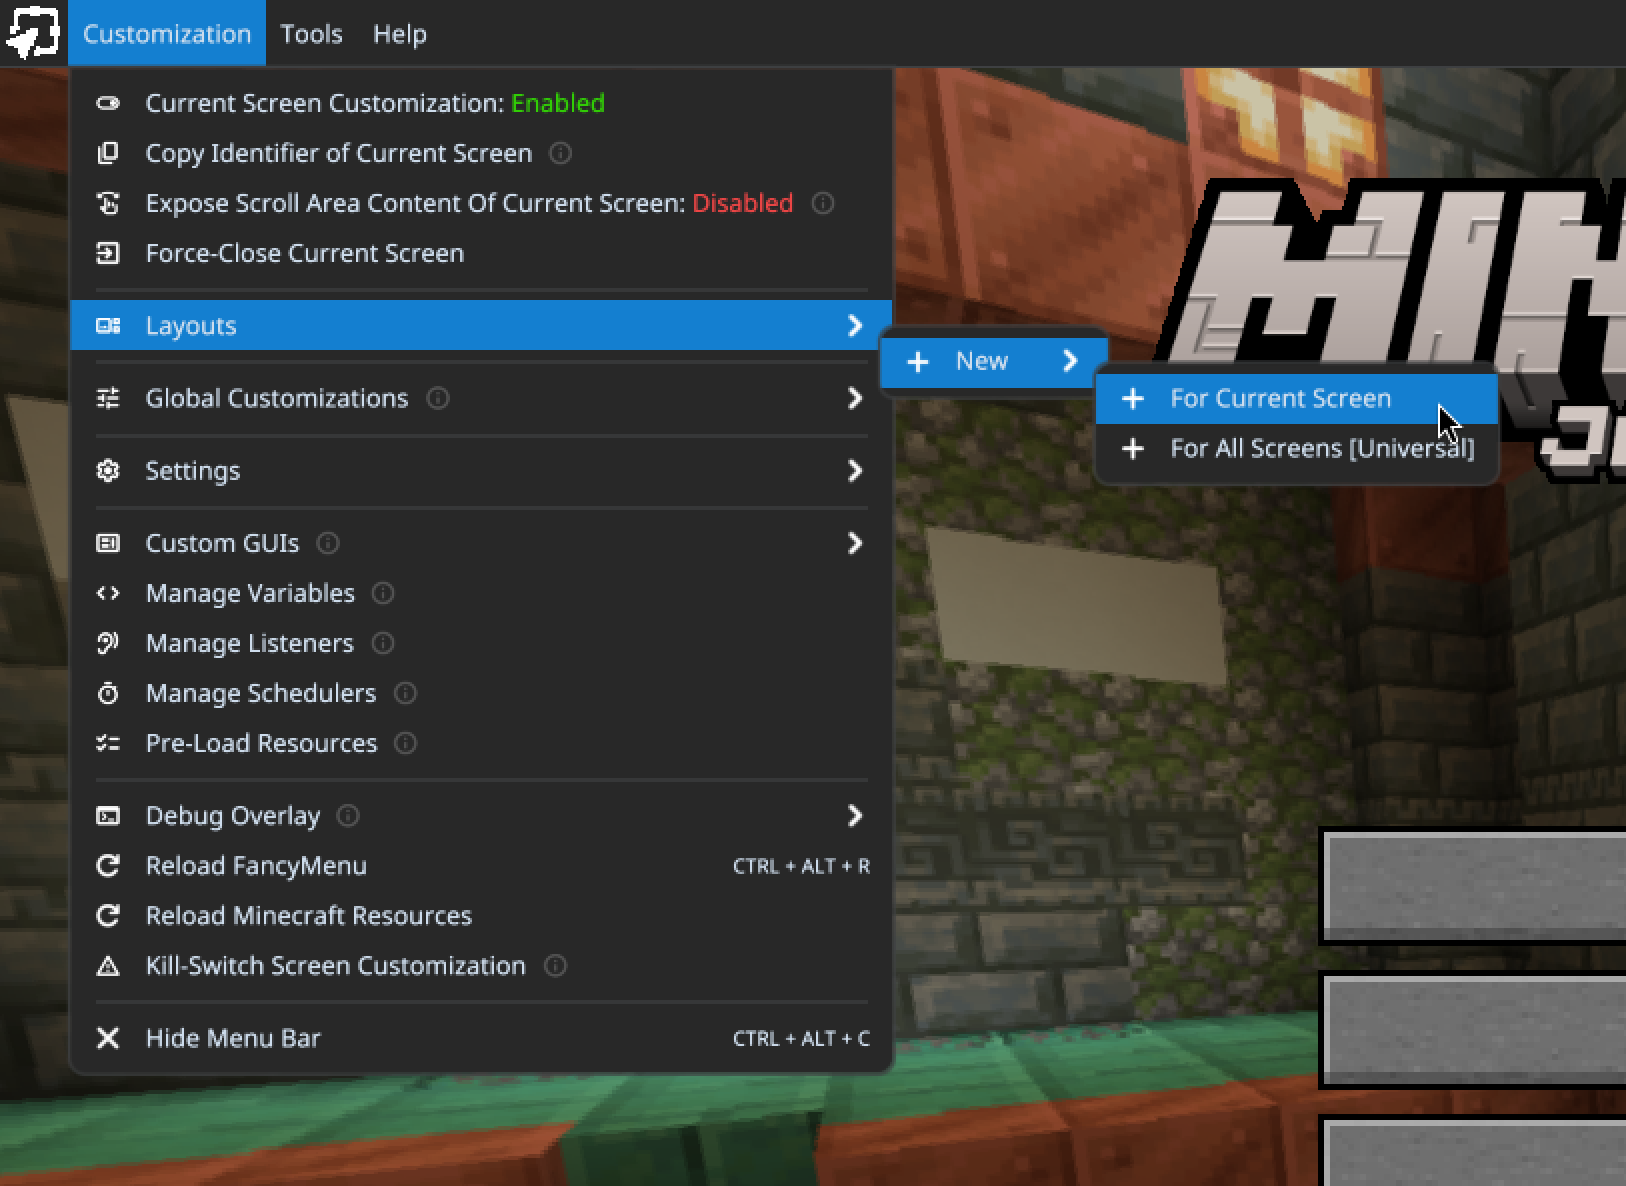1626x1186 pixels.
Task: Click the second Minecraft title screen button
Action: click(1473, 1030)
